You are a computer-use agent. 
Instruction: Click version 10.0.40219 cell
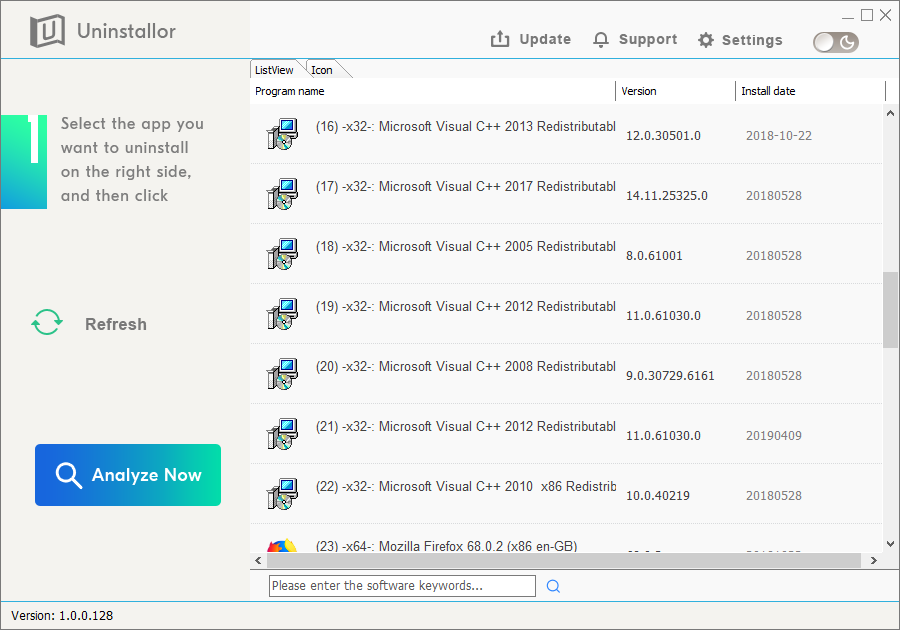click(x=657, y=496)
